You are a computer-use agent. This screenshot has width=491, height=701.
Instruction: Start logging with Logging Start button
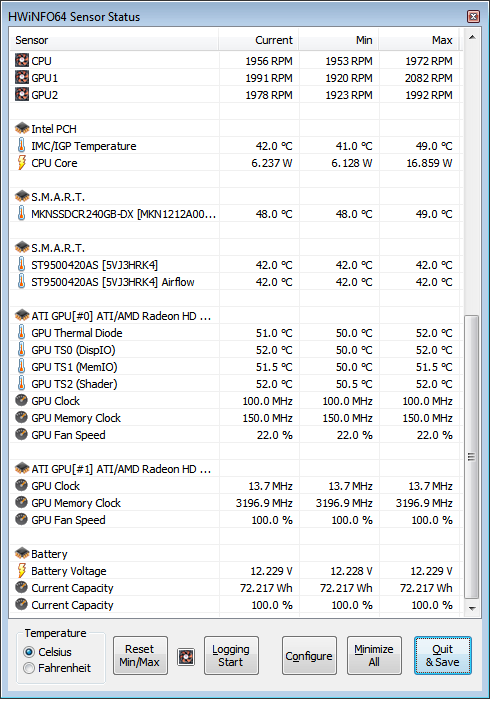click(x=231, y=655)
